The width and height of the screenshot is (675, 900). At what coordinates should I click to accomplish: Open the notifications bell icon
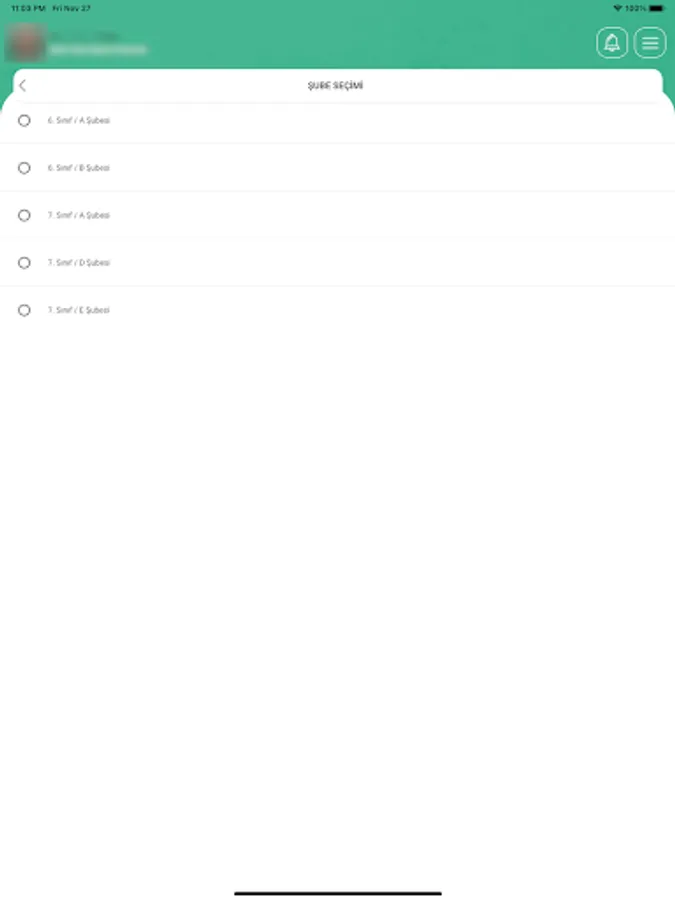[612, 43]
